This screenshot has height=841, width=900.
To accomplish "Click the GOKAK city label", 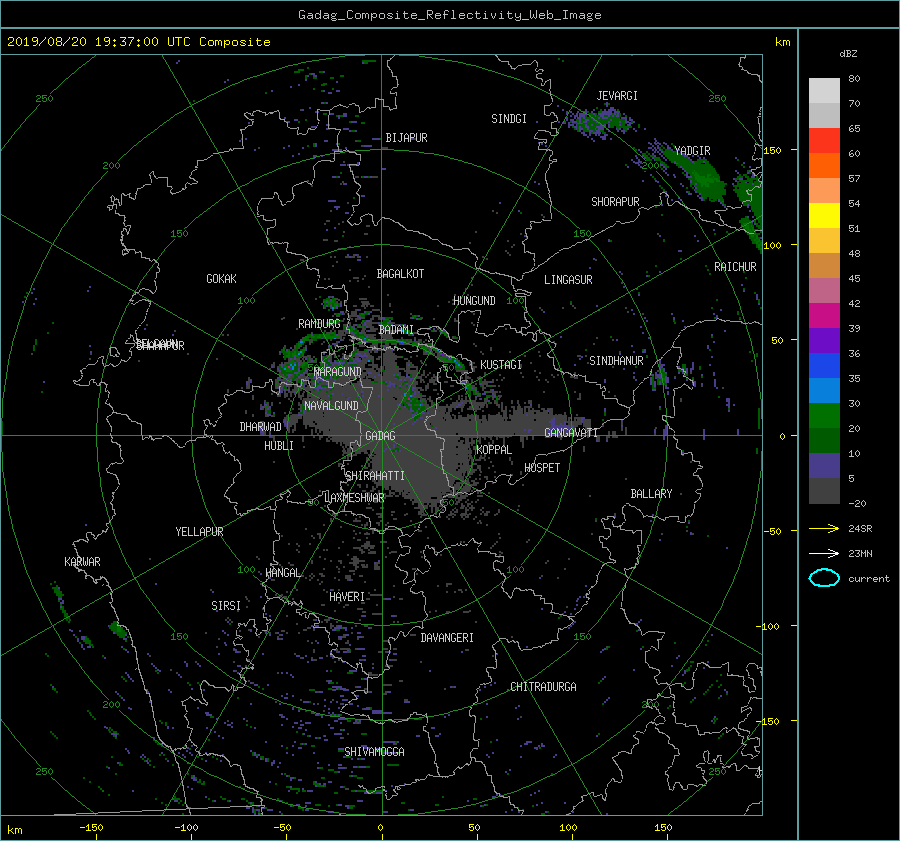I will click(222, 279).
